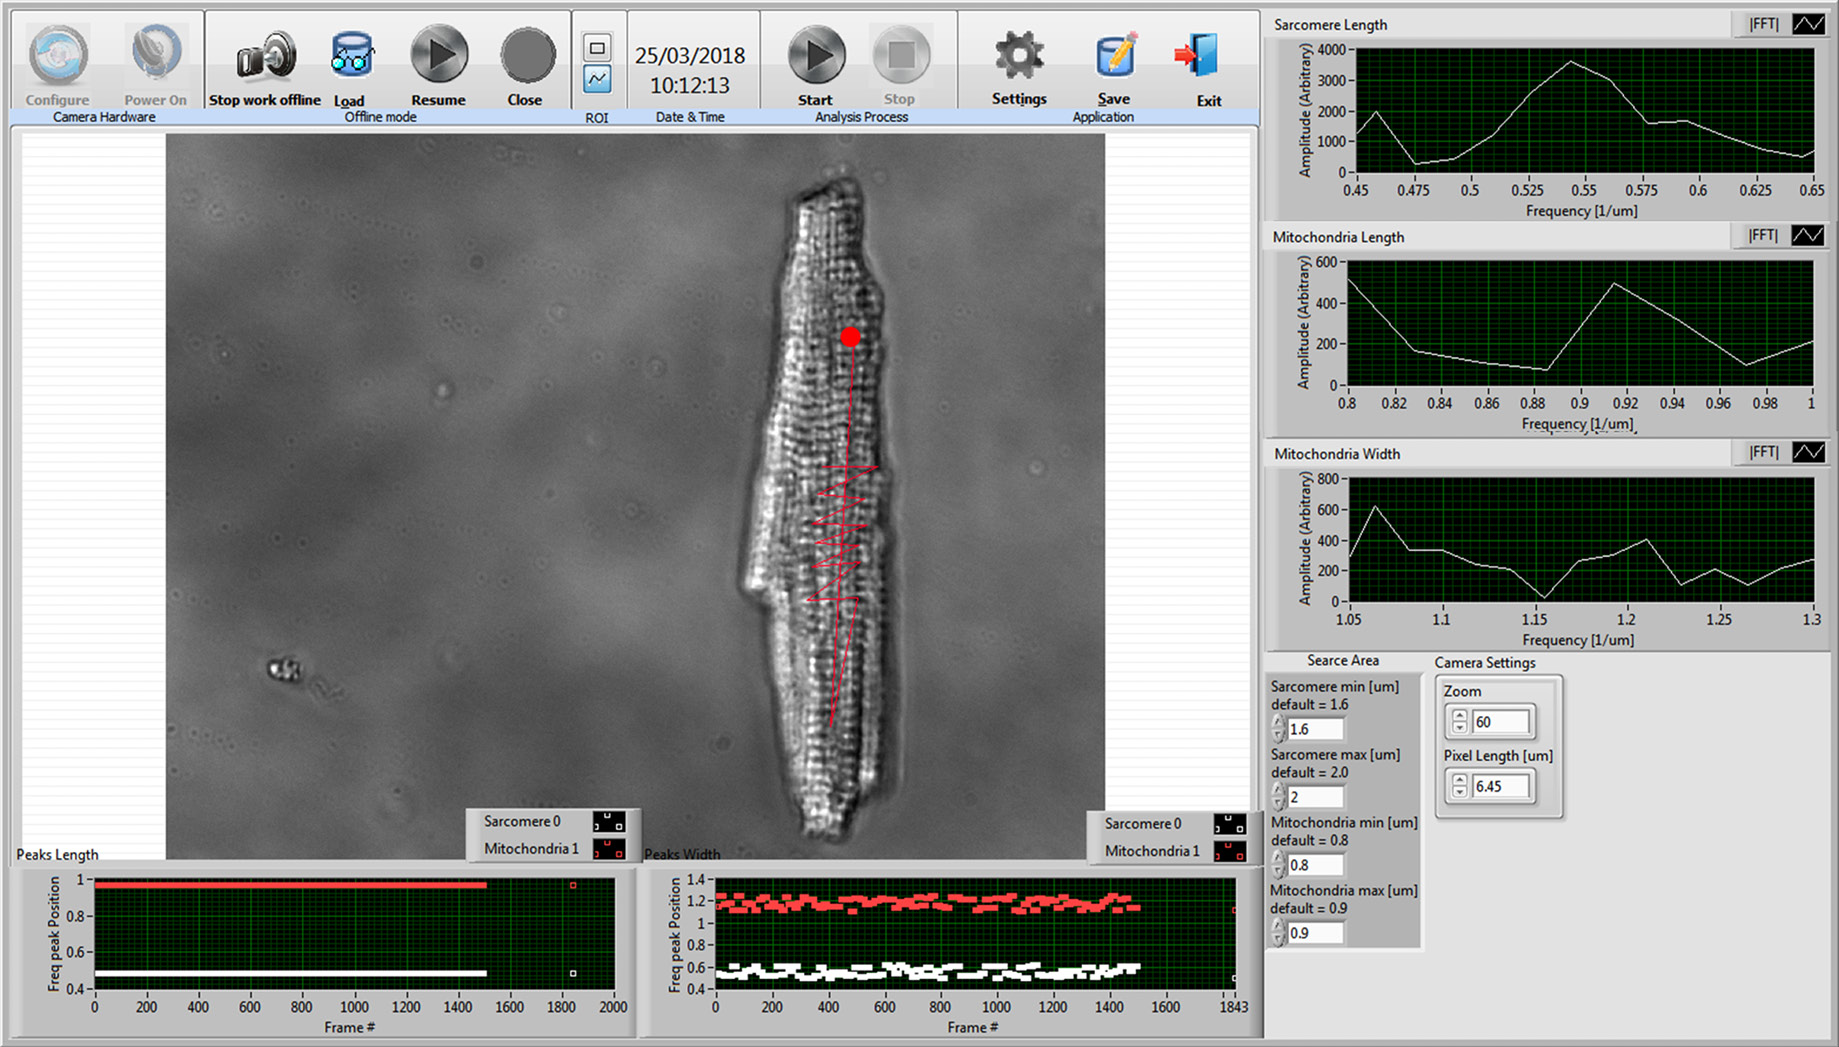Screen dimensions: 1839x1047
Task: Click the Mitochondria max value stepper arrows
Action: (1278, 933)
